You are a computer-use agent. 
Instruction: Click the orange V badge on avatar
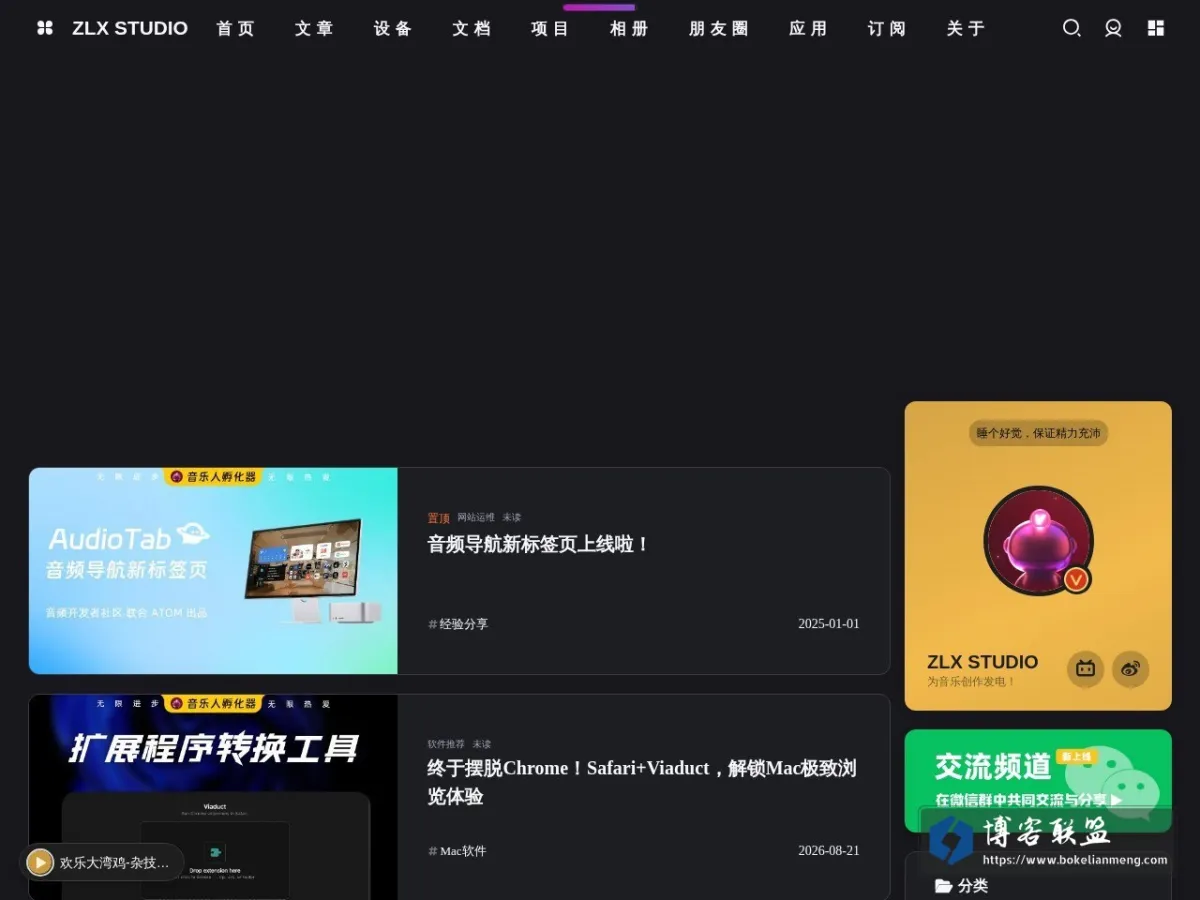click(1076, 578)
